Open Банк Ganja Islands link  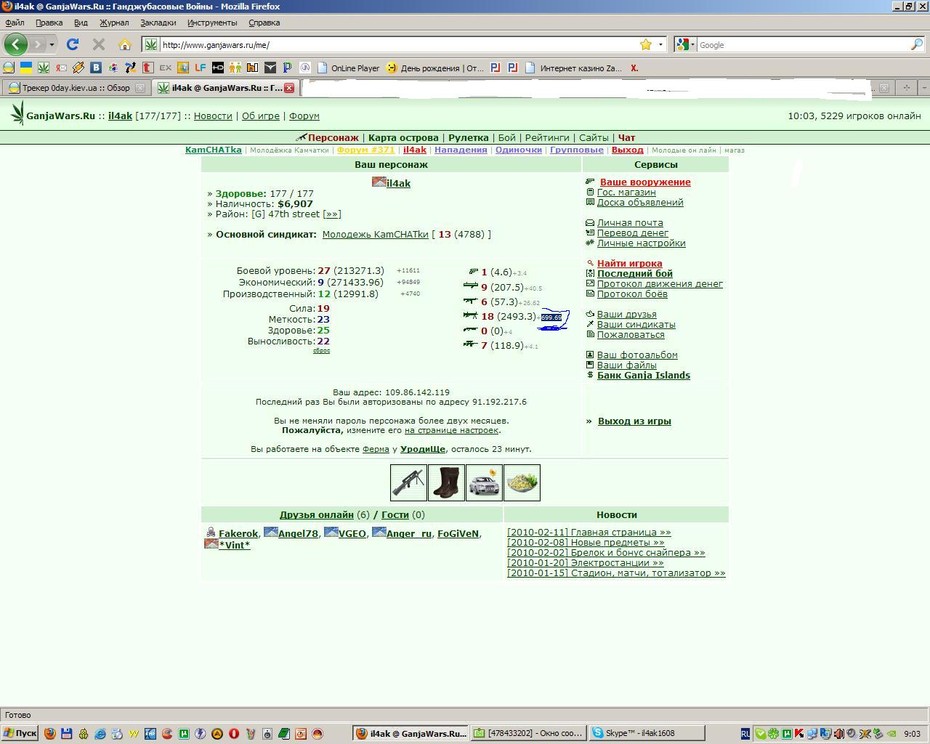coord(644,375)
